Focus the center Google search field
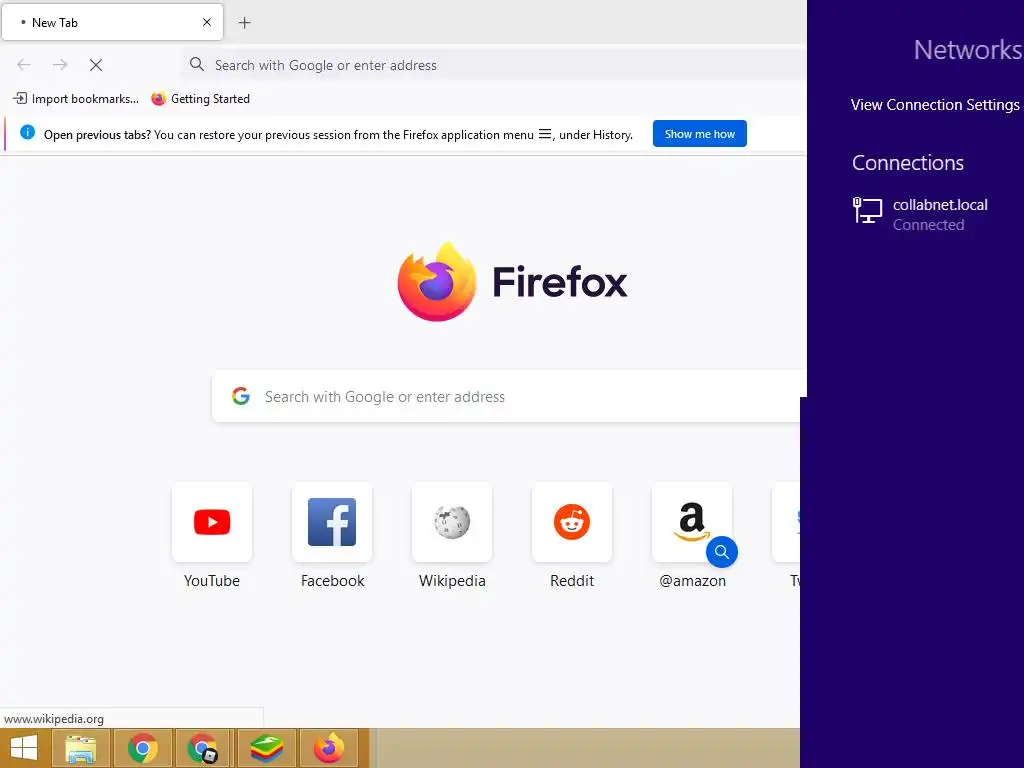The image size is (1024, 768). [506, 396]
